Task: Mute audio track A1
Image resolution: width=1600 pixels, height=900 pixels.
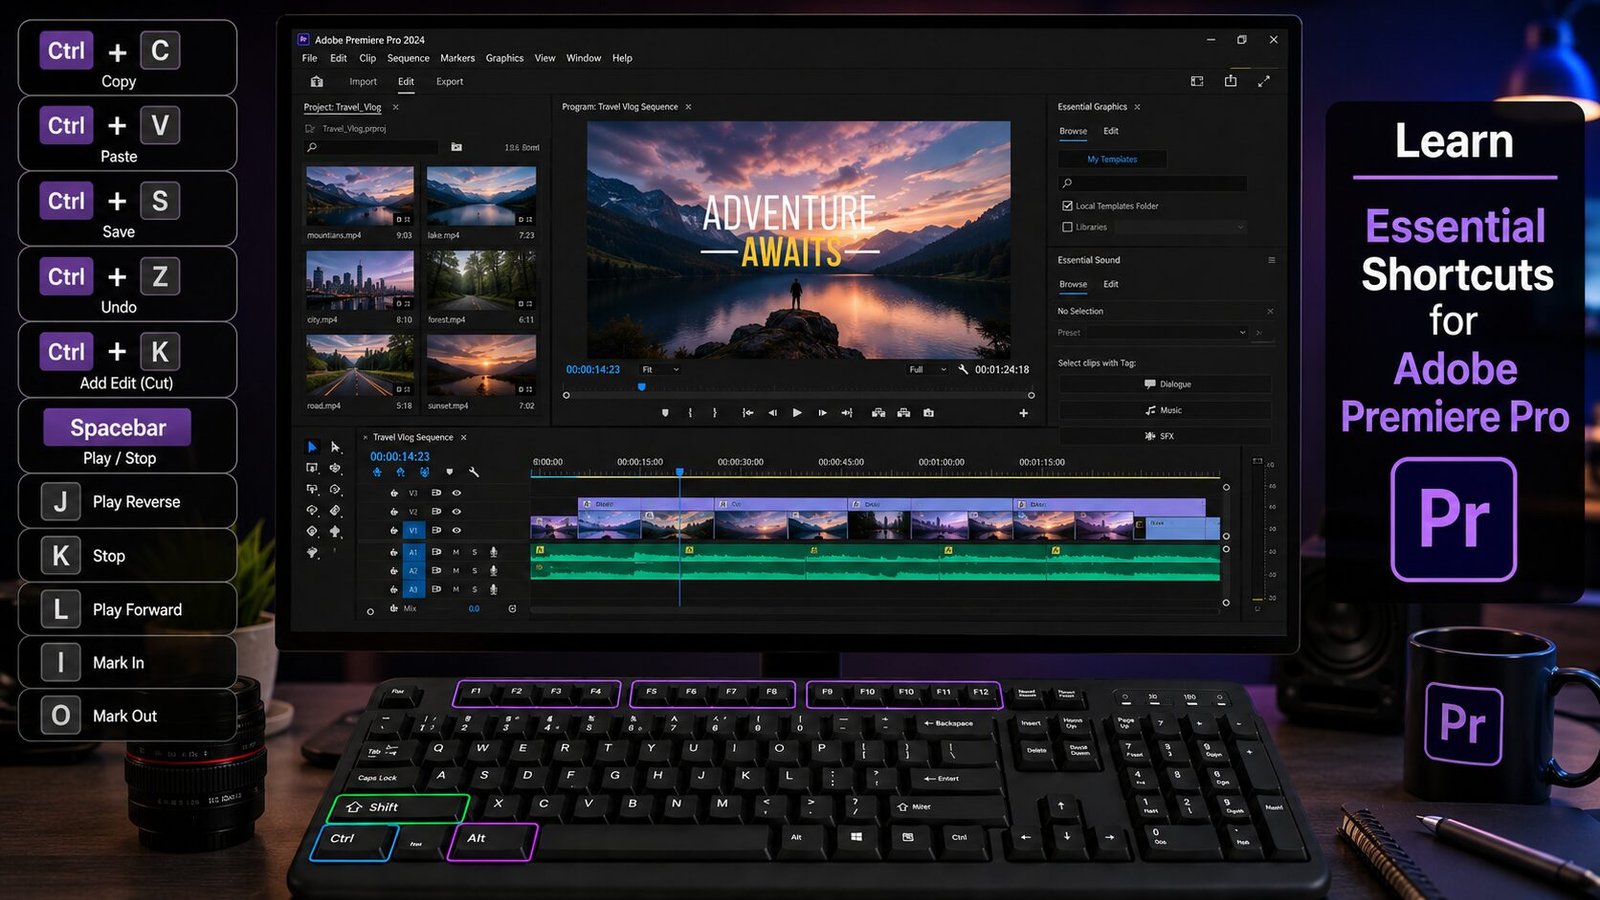Action: coord(456,552)
